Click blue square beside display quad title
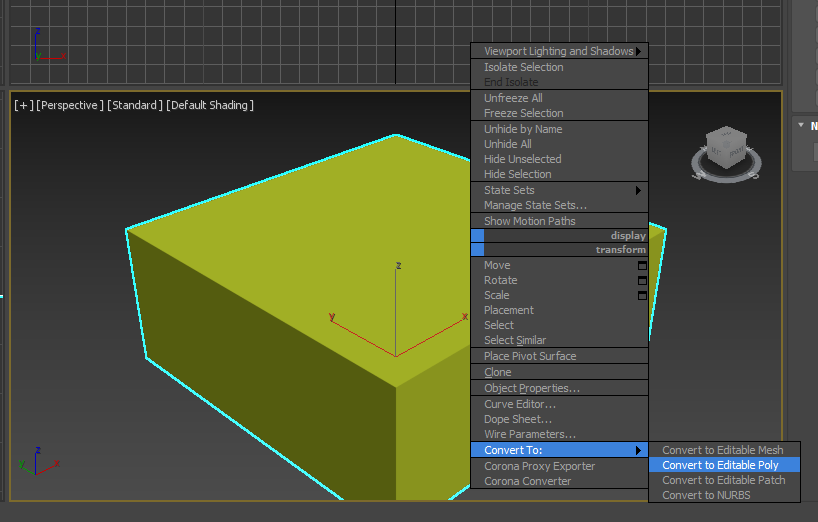The width and height of the screenshot is (818, 522). [x=477, y=235]
